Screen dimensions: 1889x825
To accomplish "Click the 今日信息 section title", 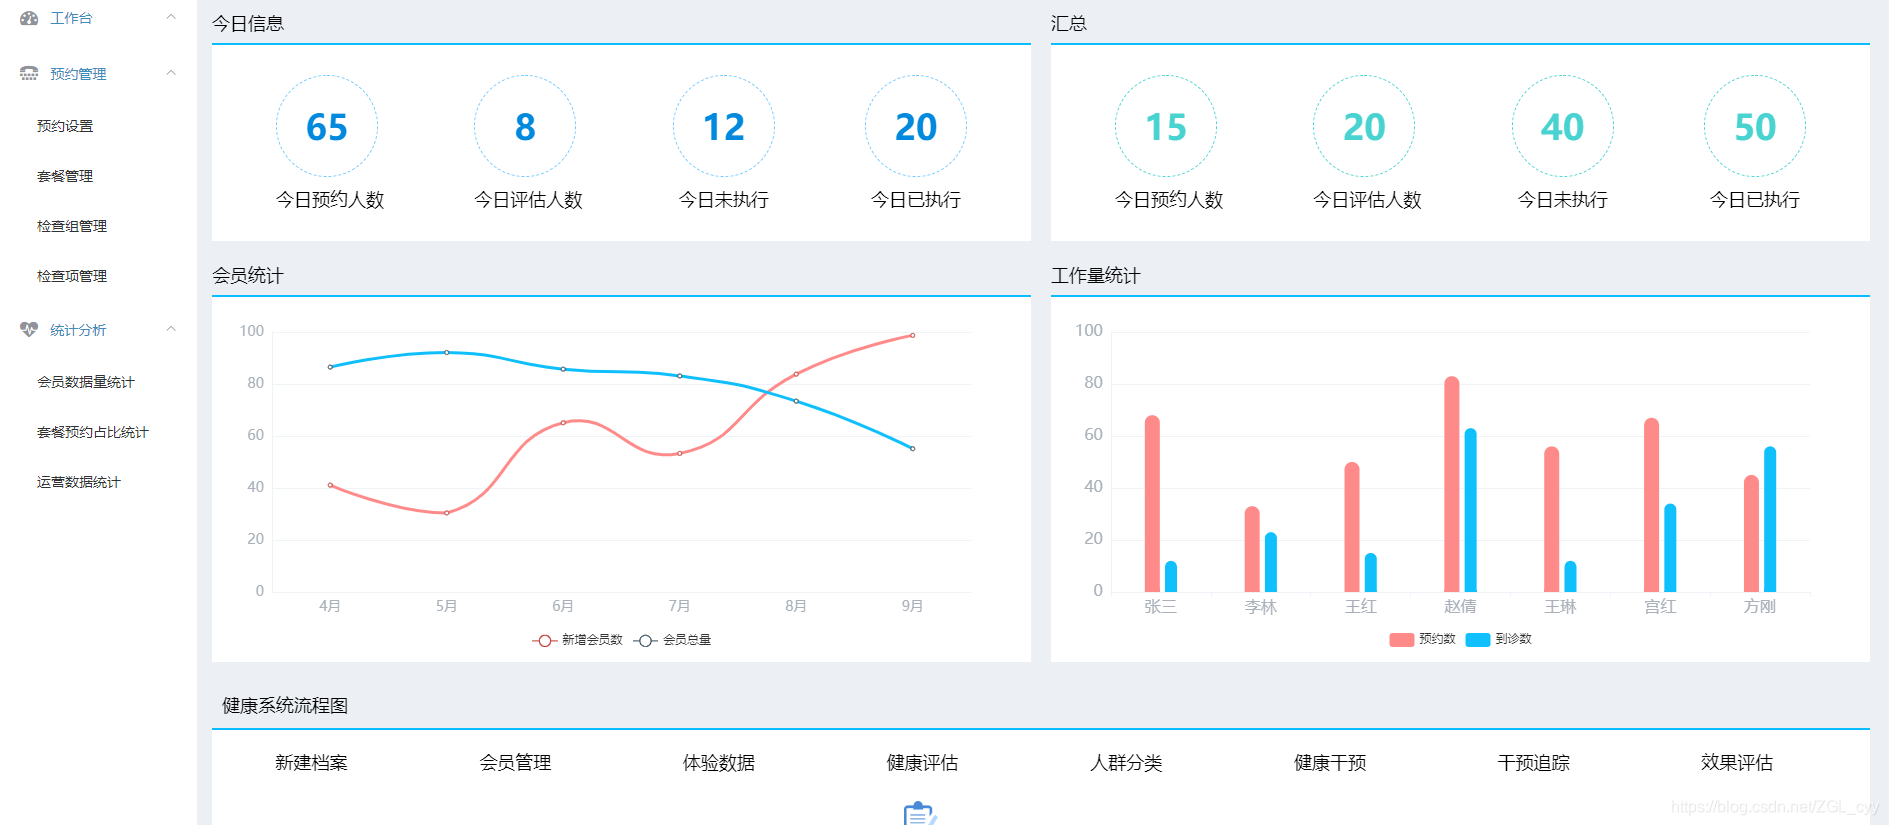I will click(248, 24).
